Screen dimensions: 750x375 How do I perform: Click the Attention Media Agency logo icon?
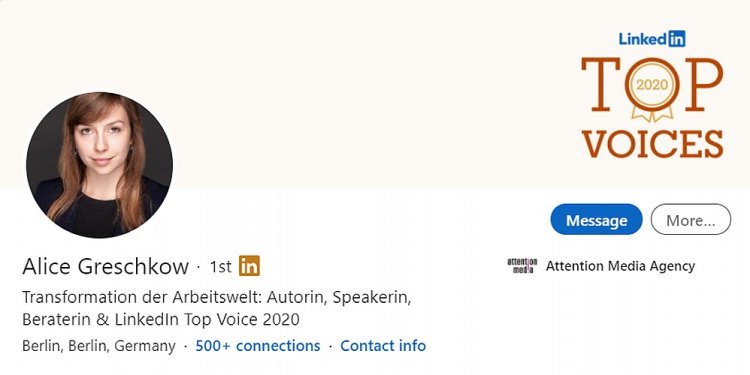tap(522, 265)
